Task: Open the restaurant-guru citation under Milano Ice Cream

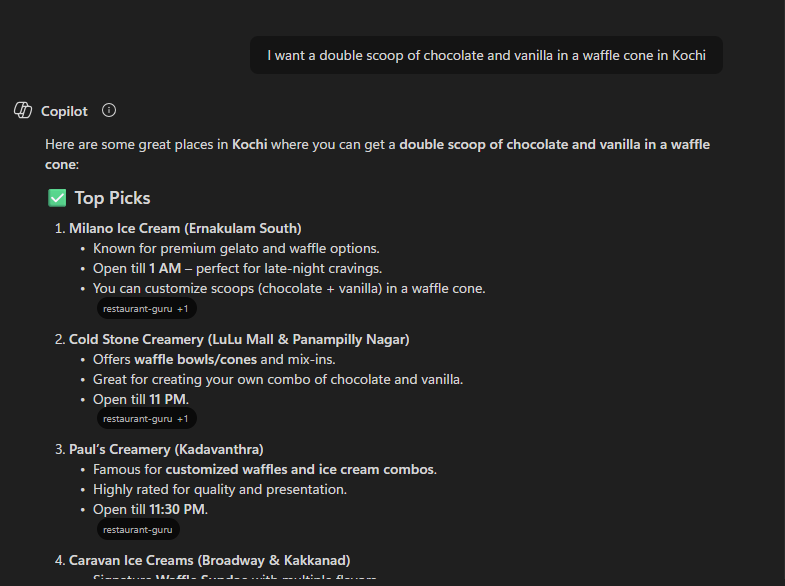Action: coord(146,309)
